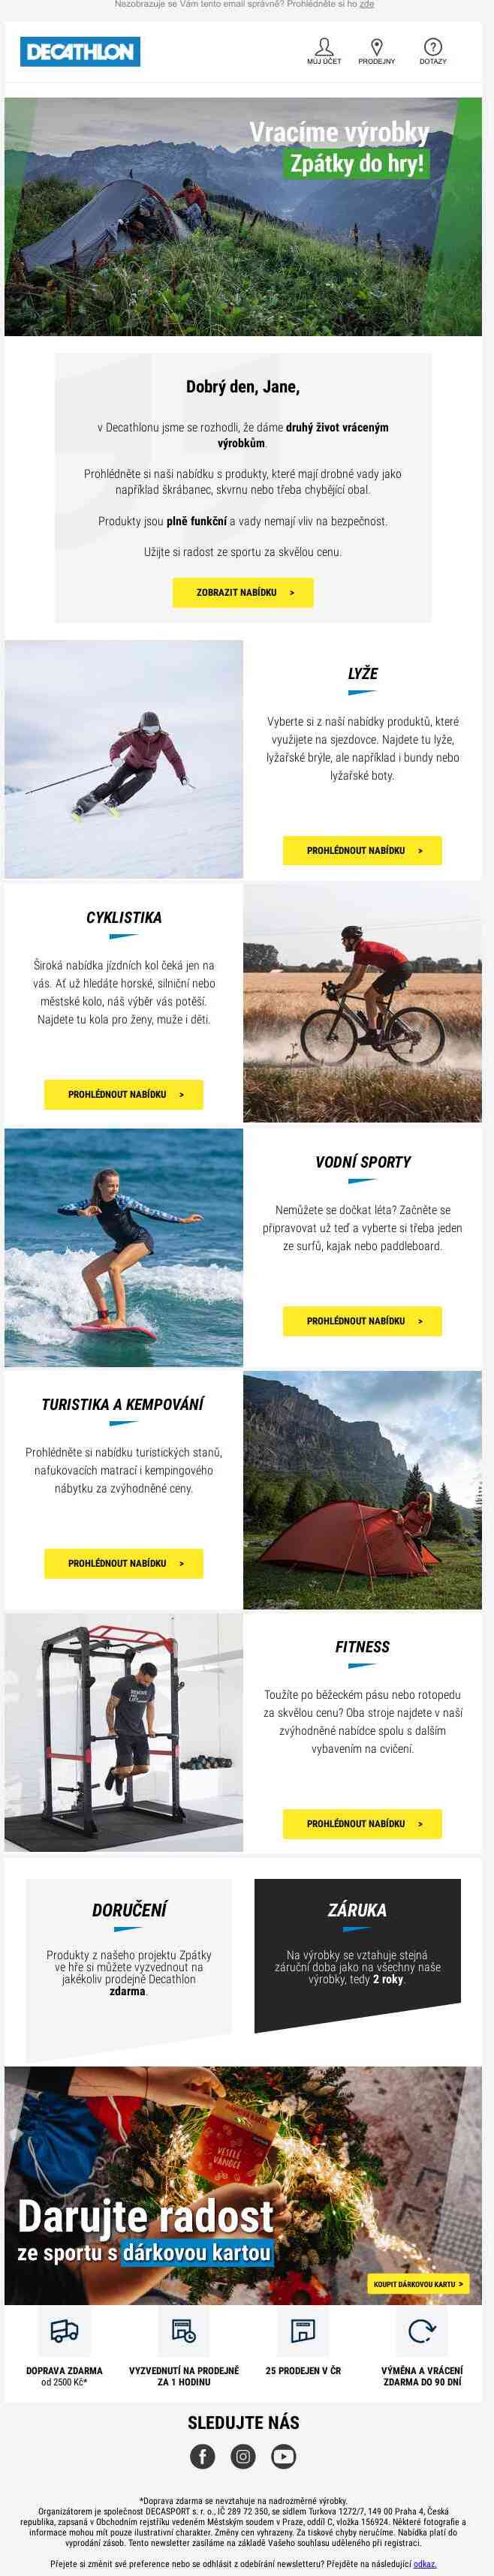This screenshot has width=494, height=2576.
Task: Open the Vracíme výrobky hero banner image
Action: [x=243, y=217]
